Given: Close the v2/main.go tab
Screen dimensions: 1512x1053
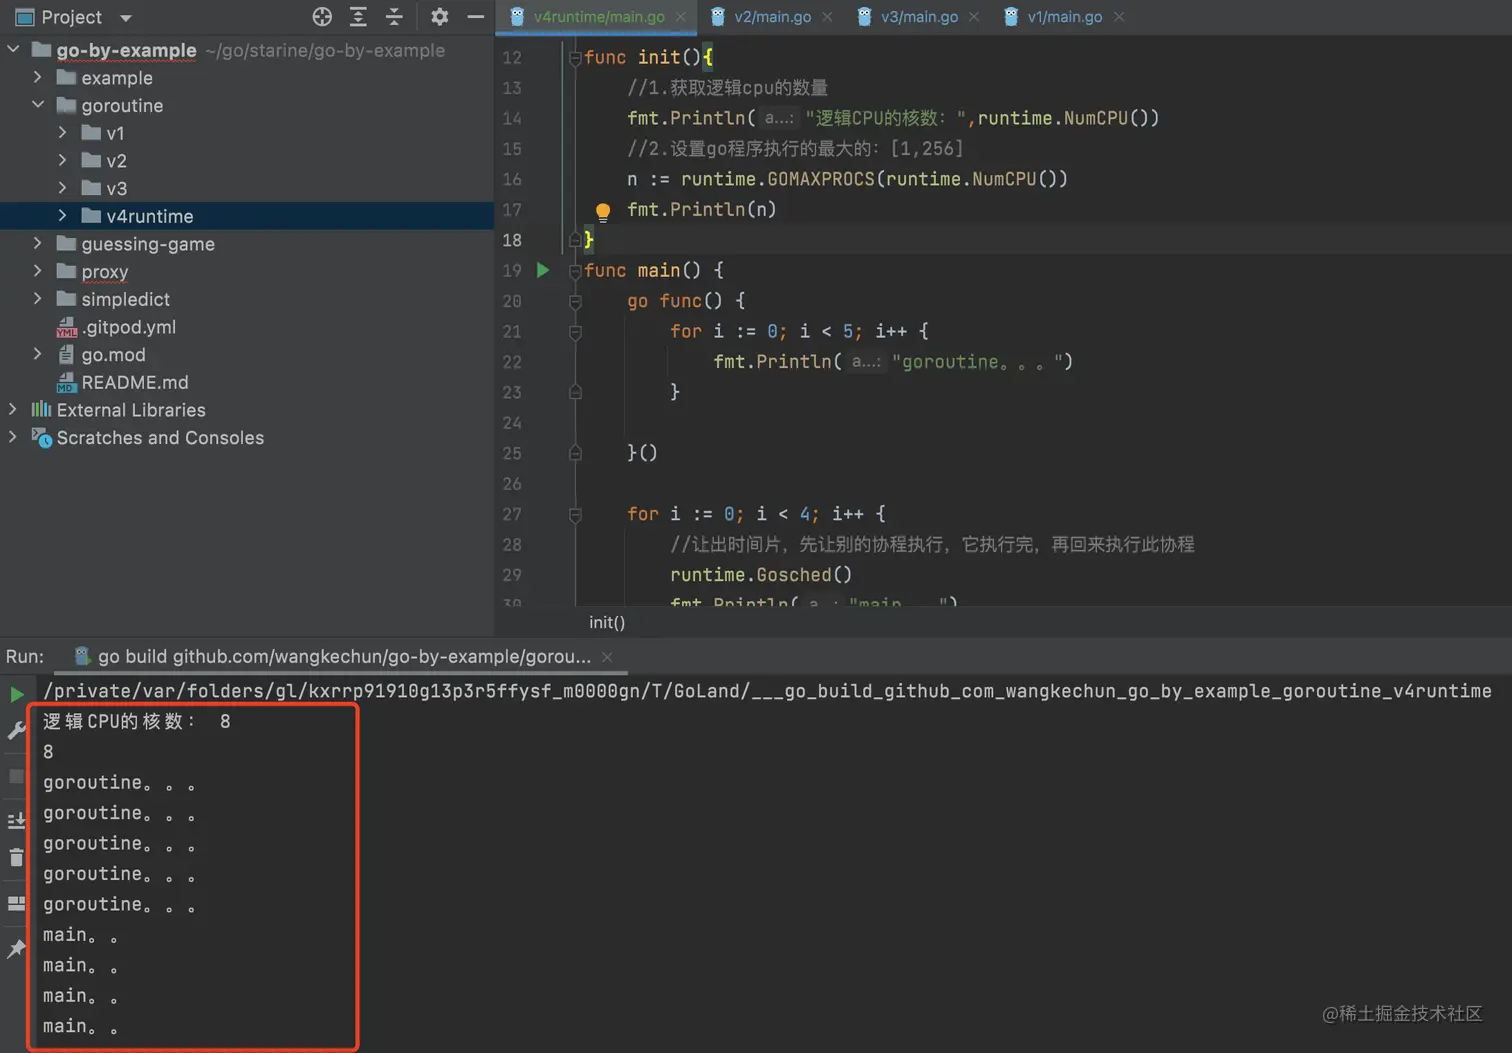Looking at the screenshot, I should pos(827,17).
